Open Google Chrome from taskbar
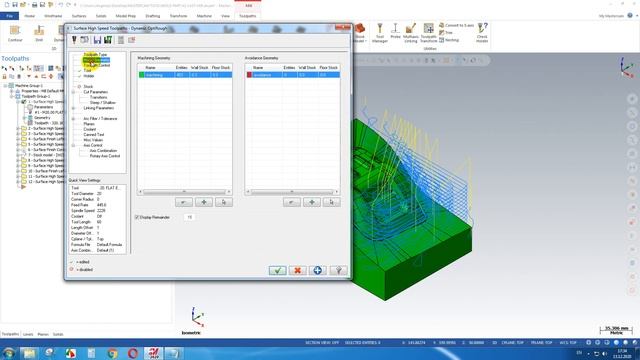Screen dimensions: 640x360 click(x=112, y=353)
